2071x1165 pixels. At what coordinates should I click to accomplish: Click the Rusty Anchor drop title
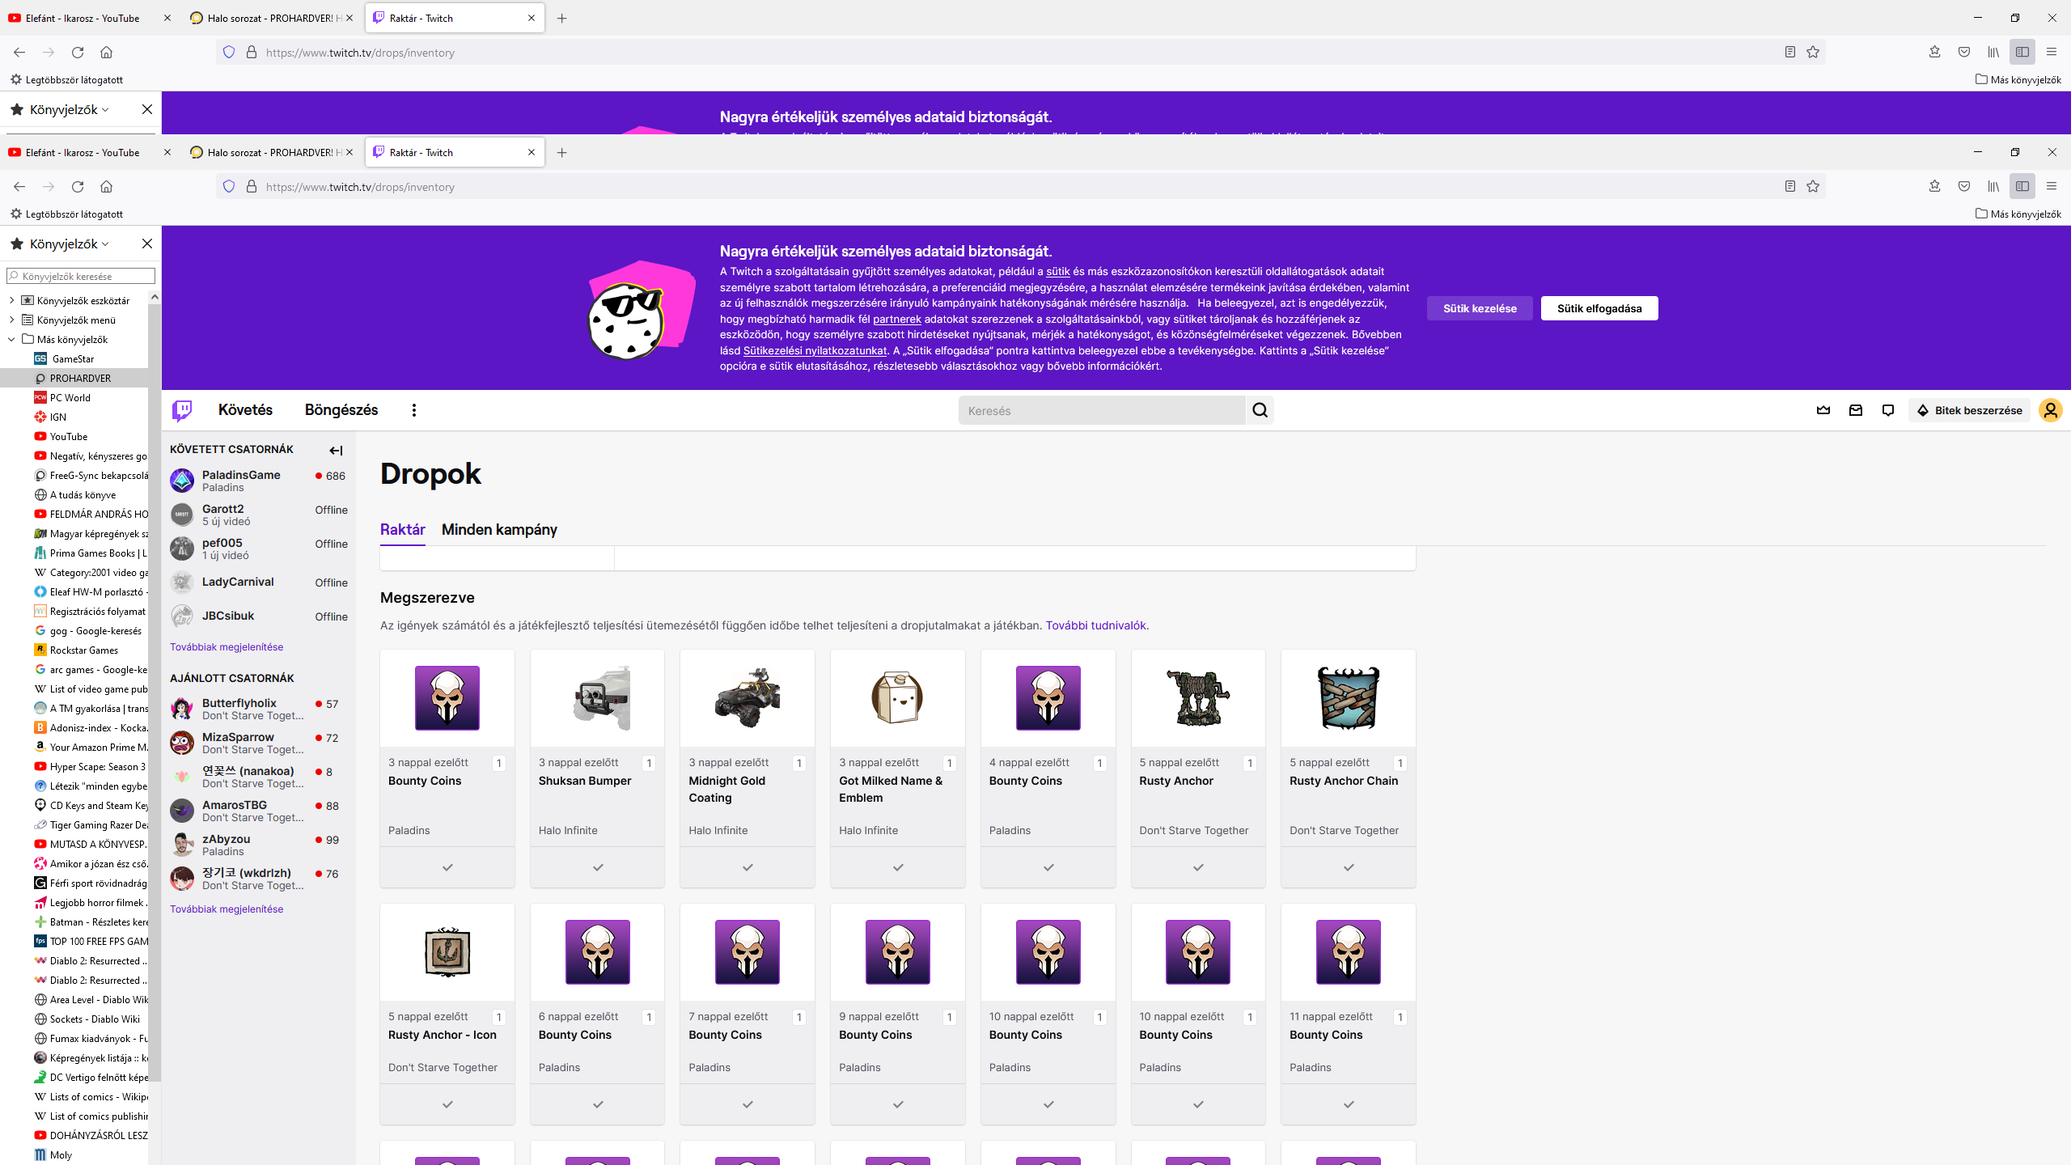1176,781
